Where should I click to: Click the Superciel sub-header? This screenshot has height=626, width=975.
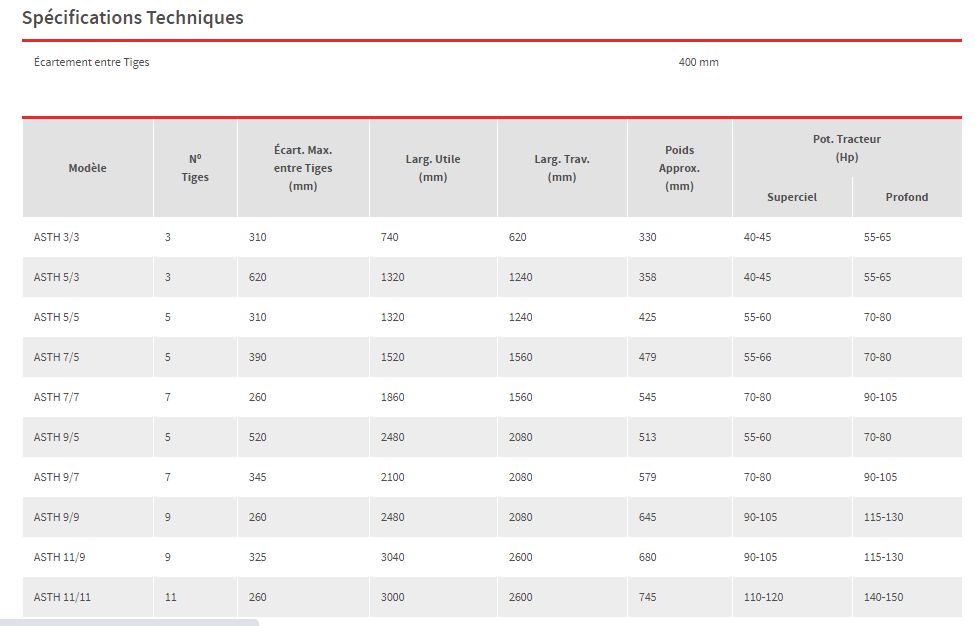coord(792,197)
